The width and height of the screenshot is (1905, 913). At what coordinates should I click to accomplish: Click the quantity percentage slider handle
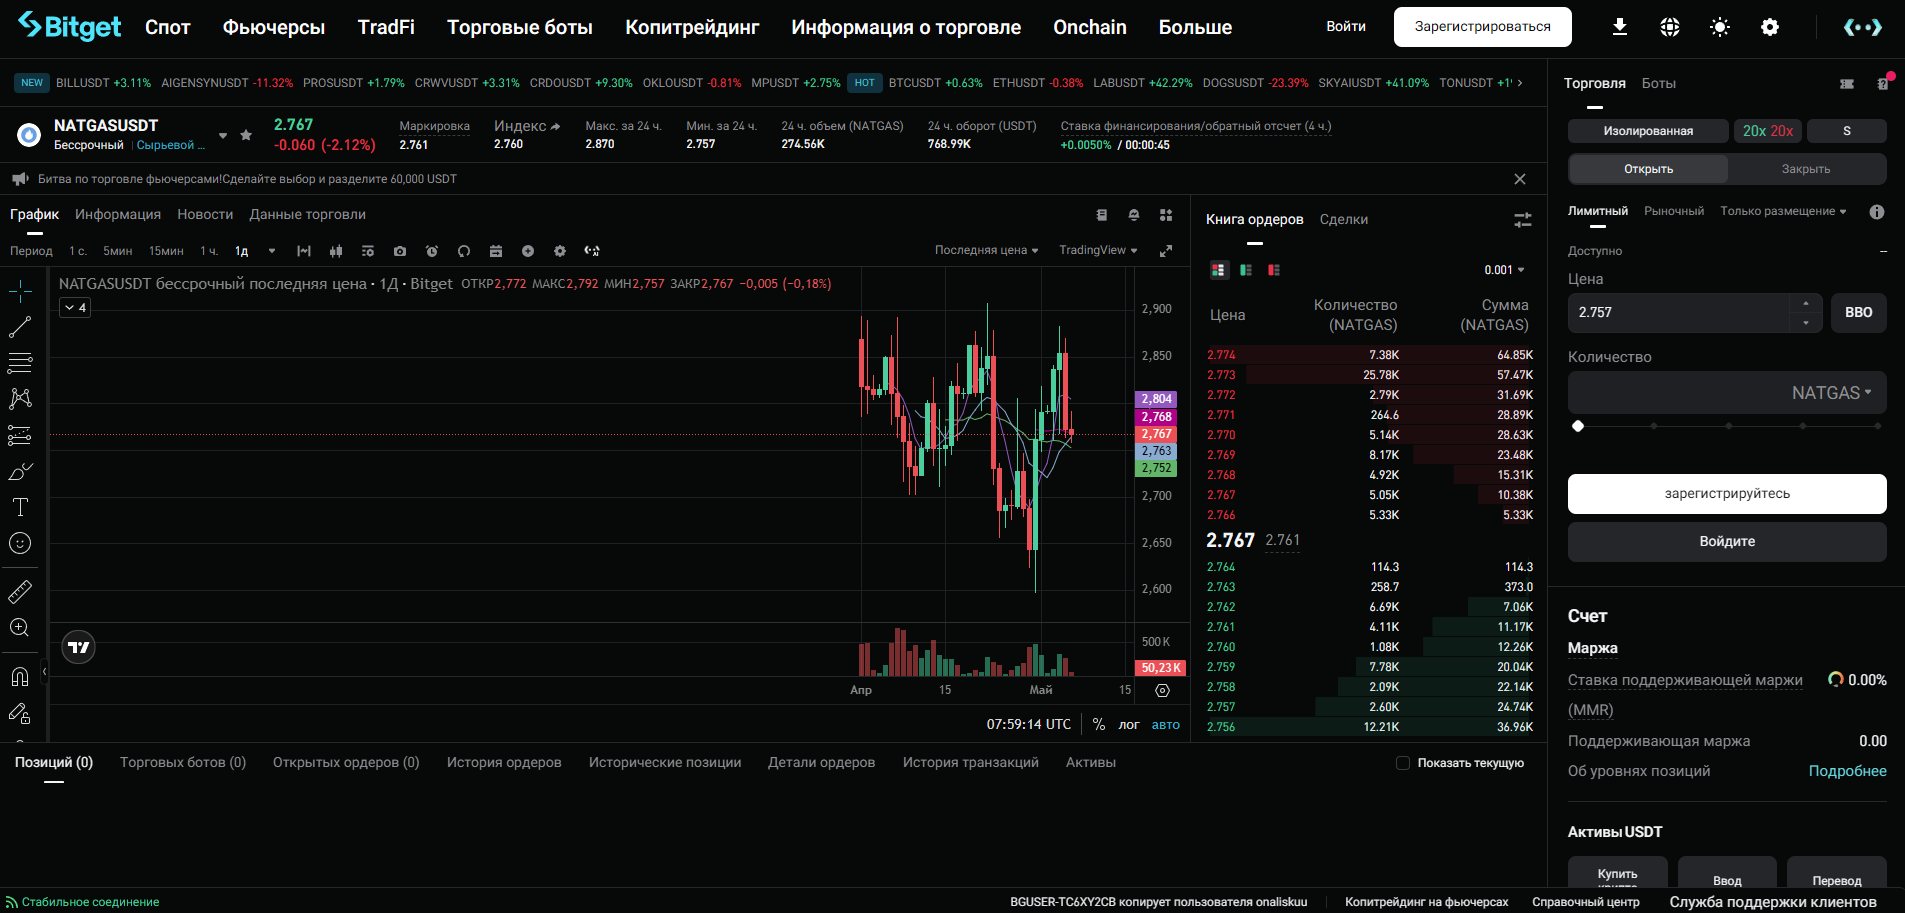click(1578, 426)
